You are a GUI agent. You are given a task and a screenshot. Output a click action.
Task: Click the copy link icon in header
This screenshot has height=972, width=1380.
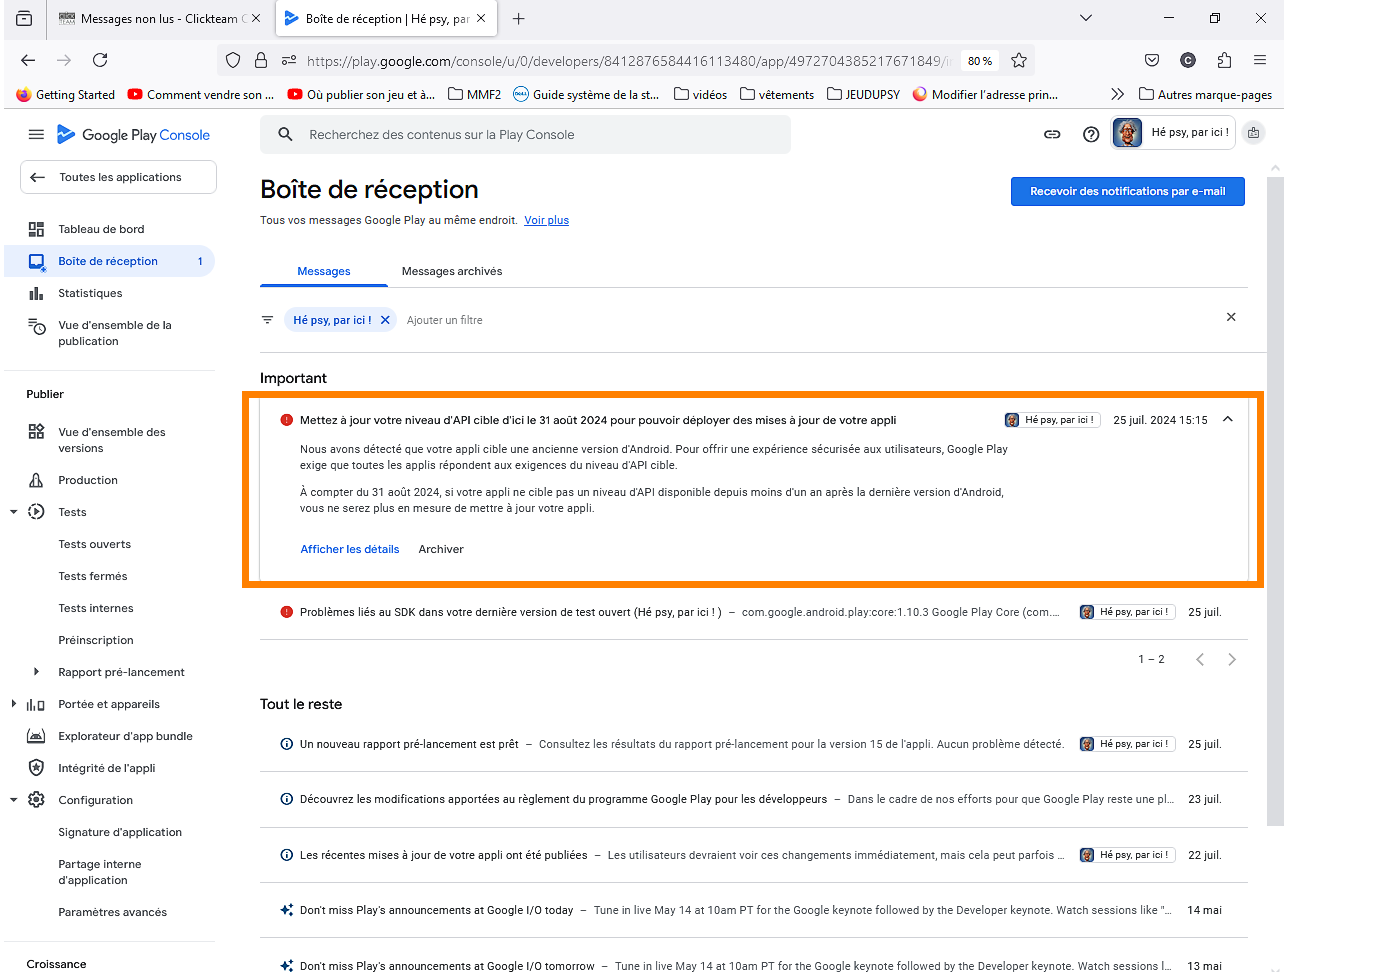pos(1052,134)
